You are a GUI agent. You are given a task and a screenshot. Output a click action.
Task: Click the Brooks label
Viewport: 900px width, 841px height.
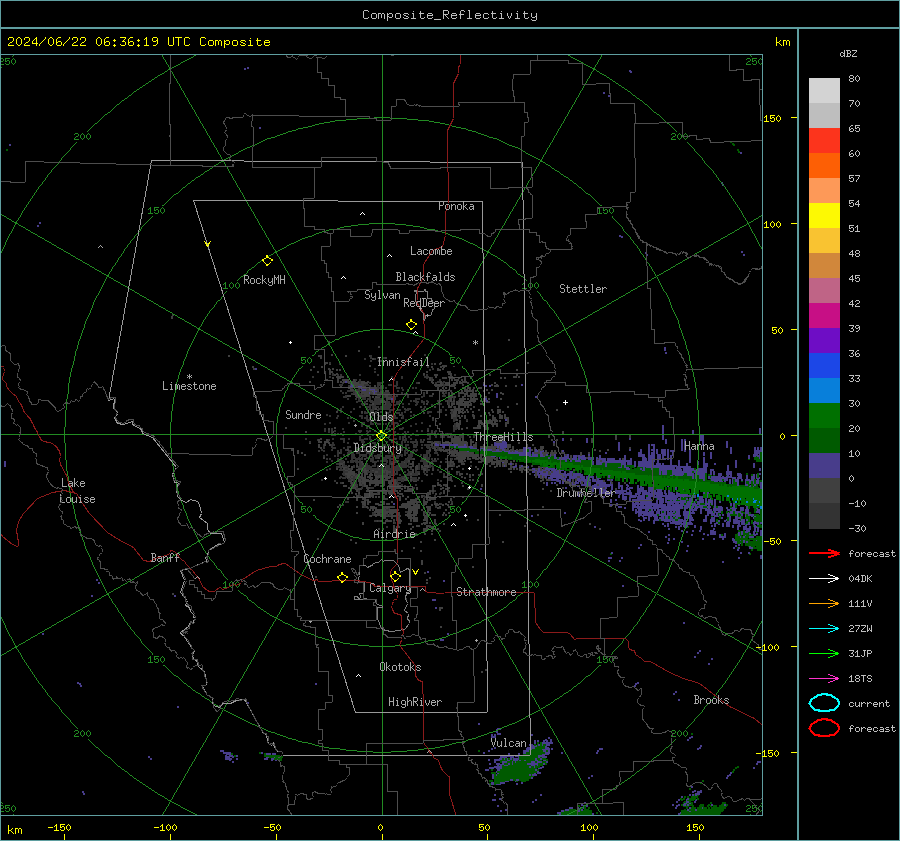711,700
